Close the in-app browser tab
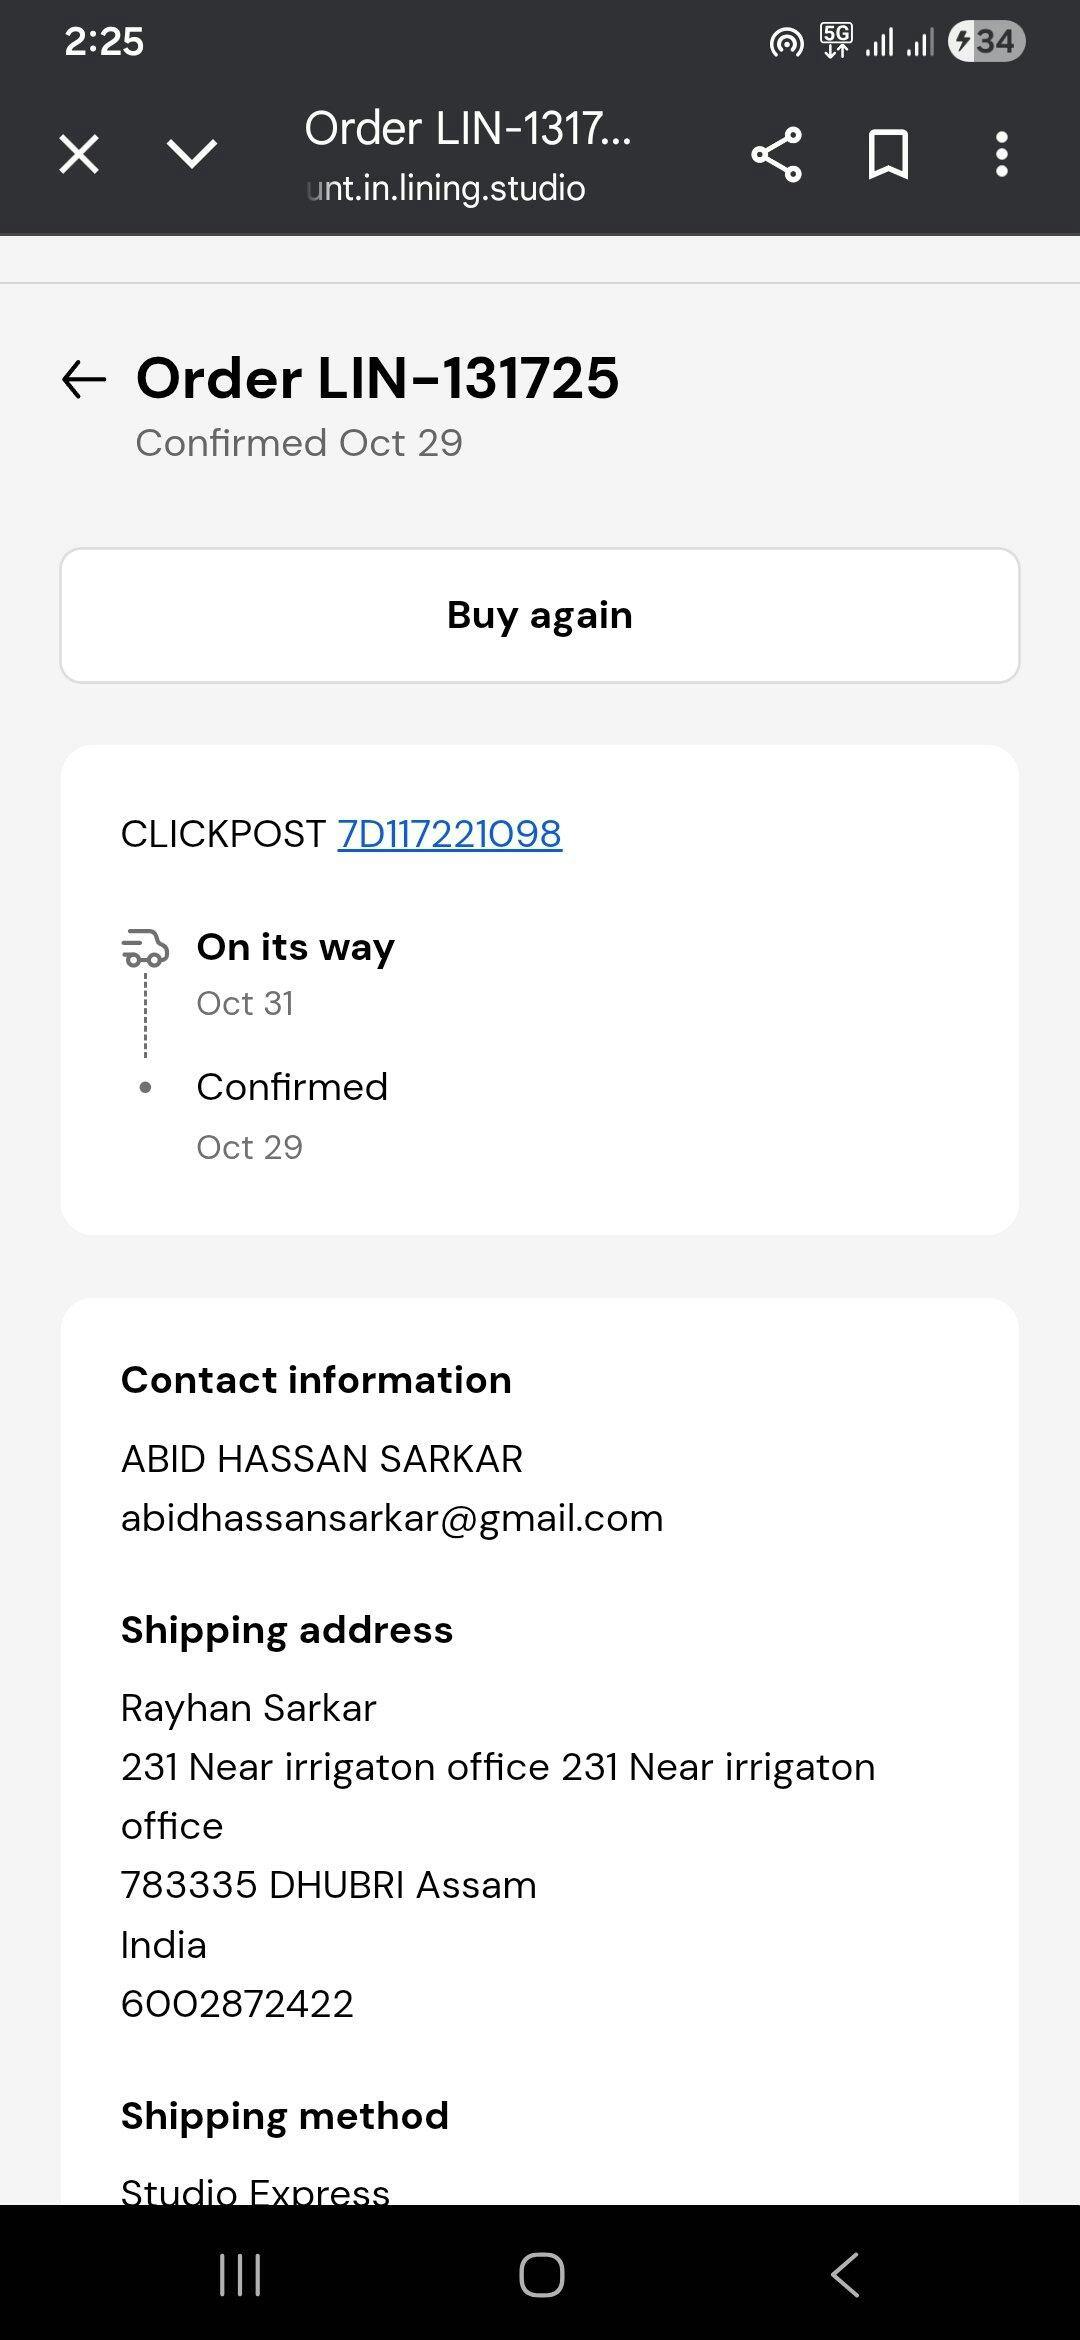The image size is (1080, 2340). [x=79, y=155]
